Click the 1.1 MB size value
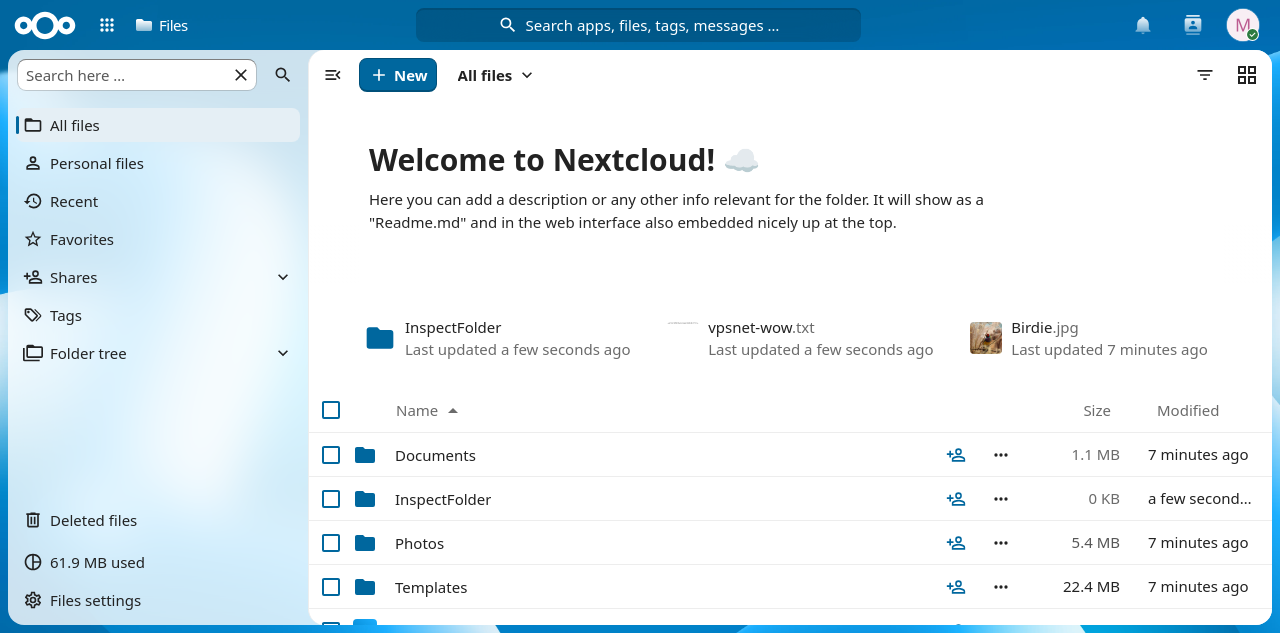The height and width of the screenshot is (633, 1280). [x=1096, y=455]
